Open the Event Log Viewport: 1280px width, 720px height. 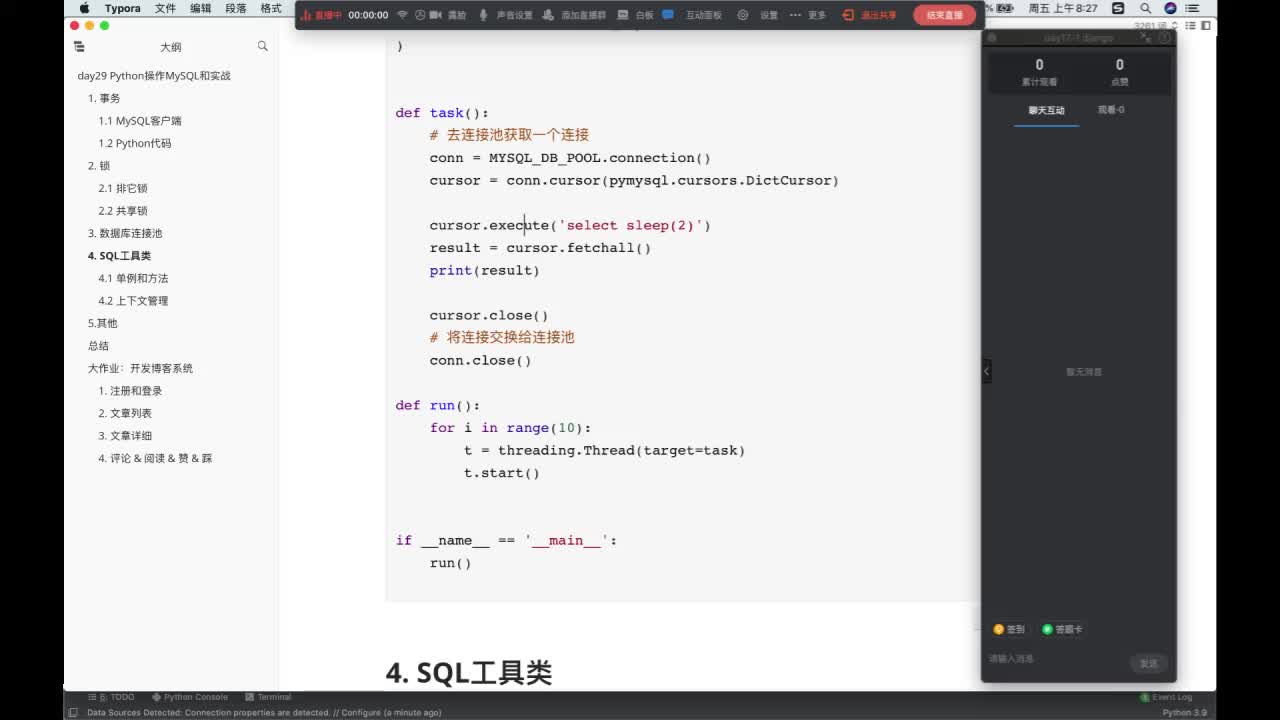tap(1166, 697)
